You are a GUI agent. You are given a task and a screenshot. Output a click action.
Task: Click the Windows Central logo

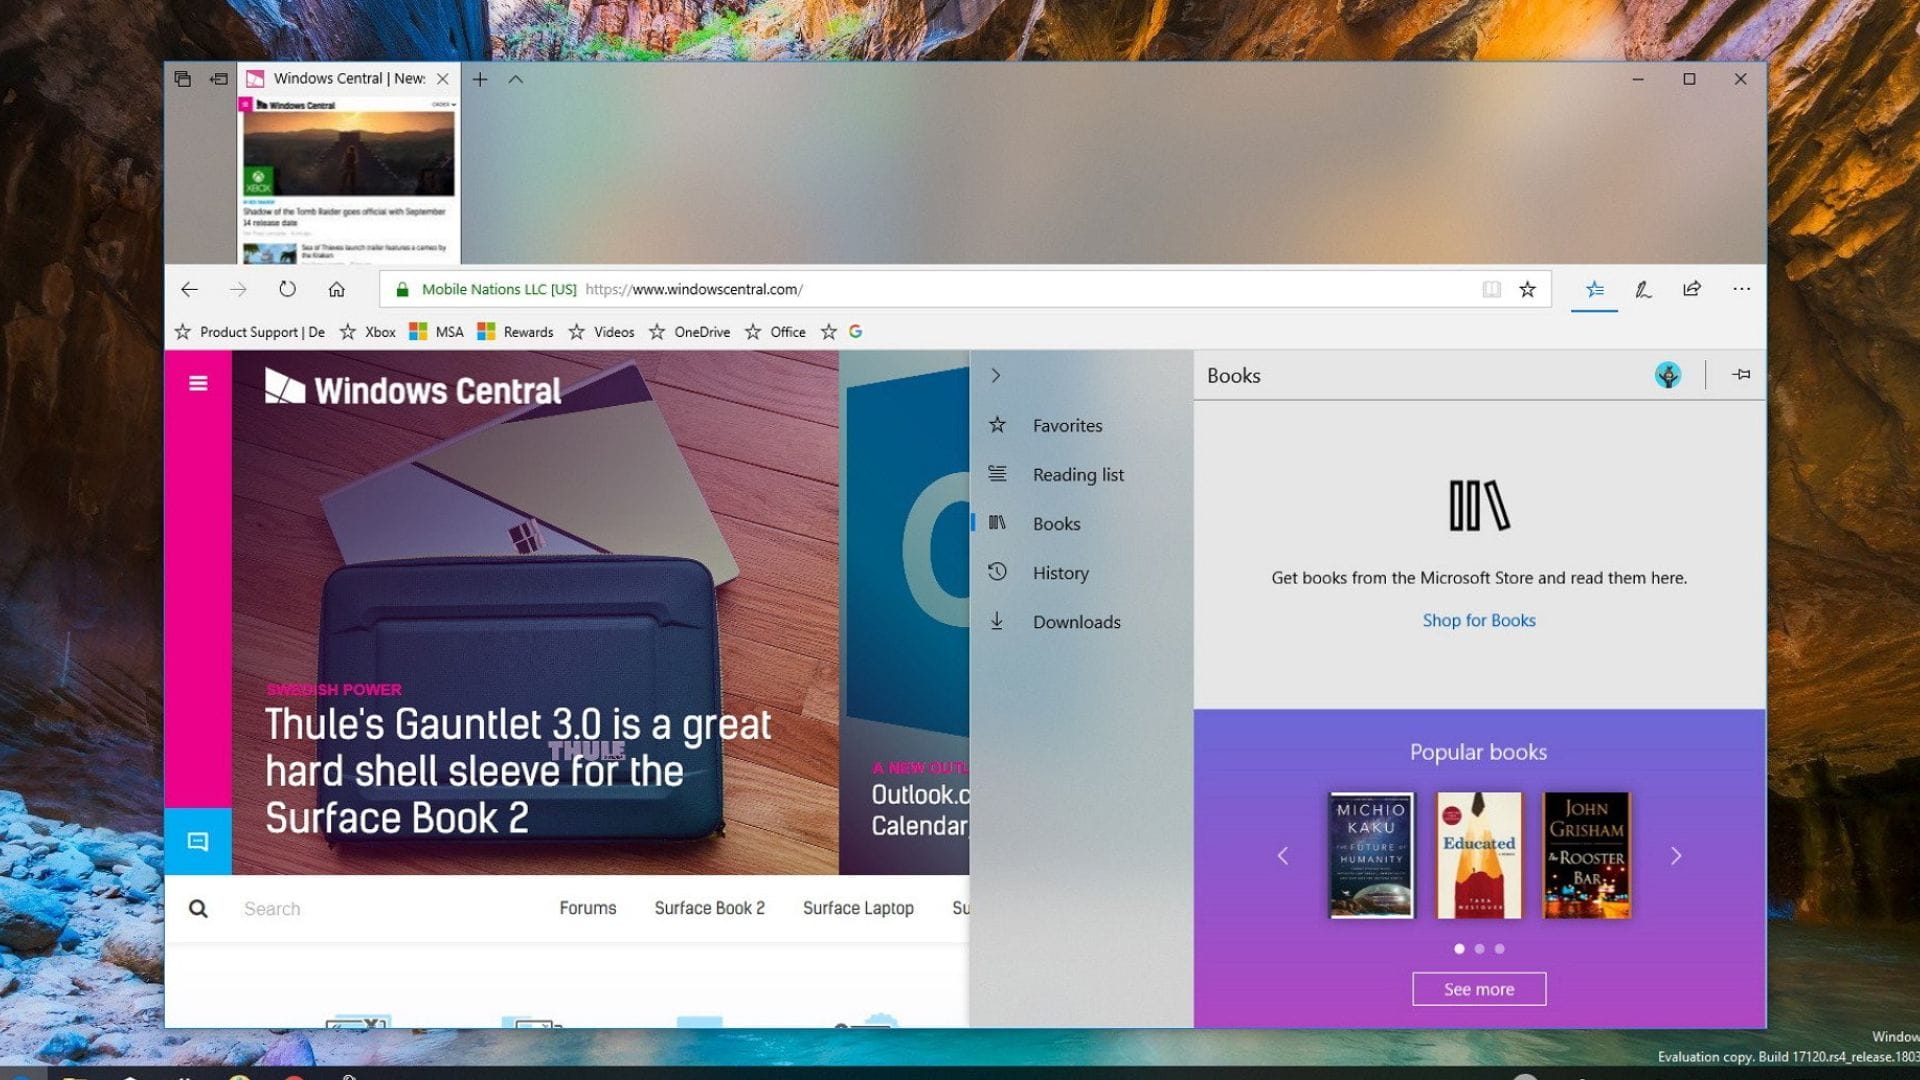pos(413,389)
